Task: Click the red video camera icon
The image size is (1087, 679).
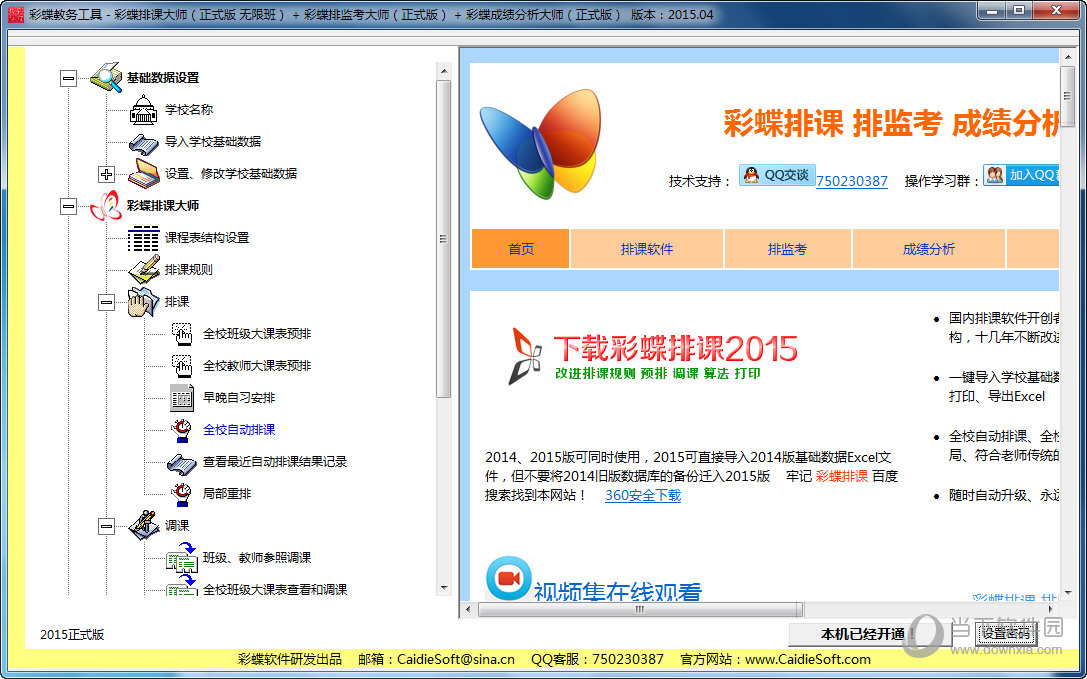Action: tap(509, 578)
